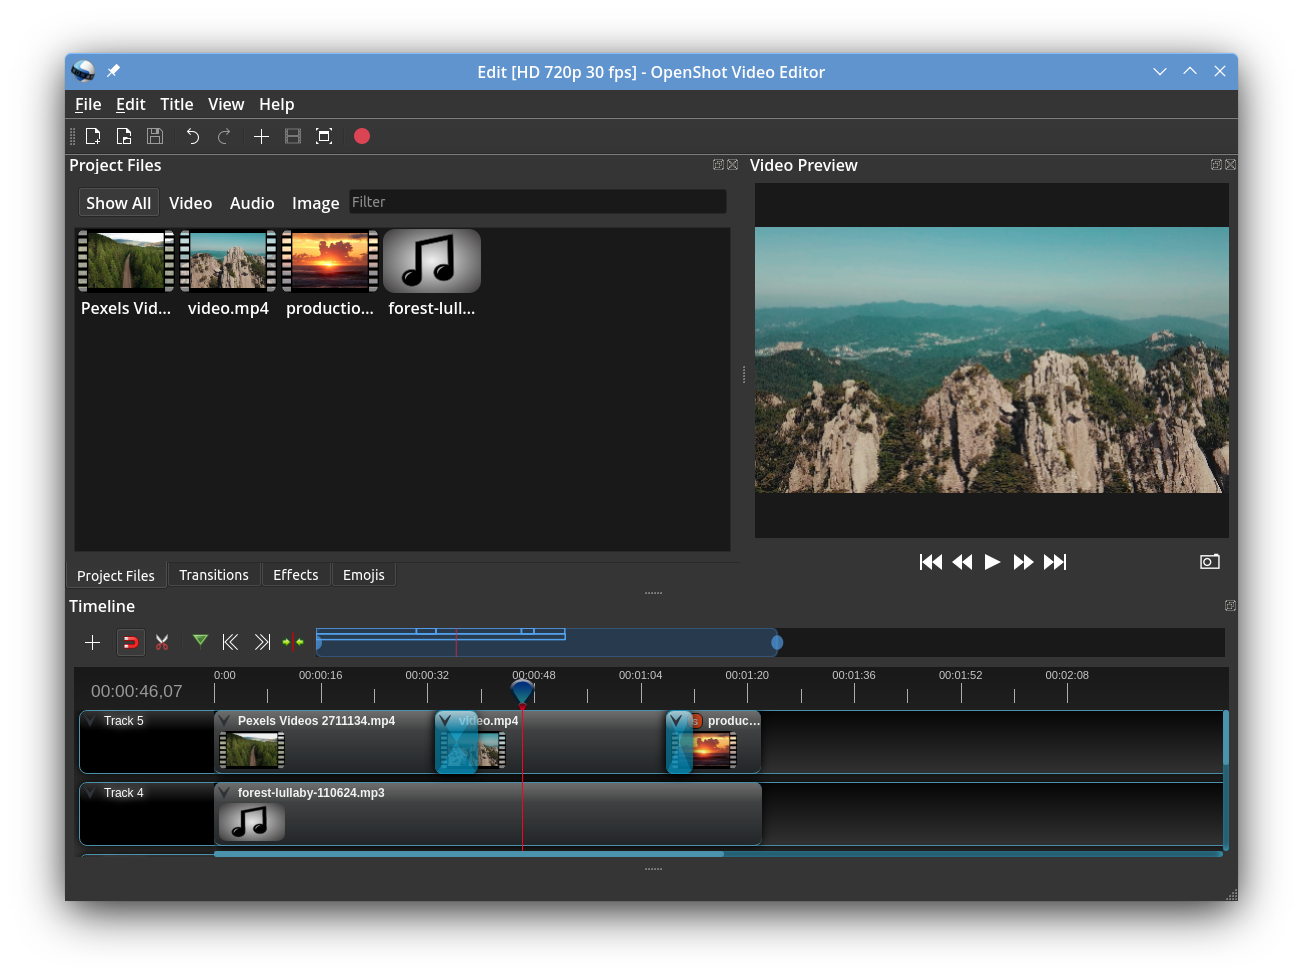Click the right handle of the zoom slider

click(777, 642)
